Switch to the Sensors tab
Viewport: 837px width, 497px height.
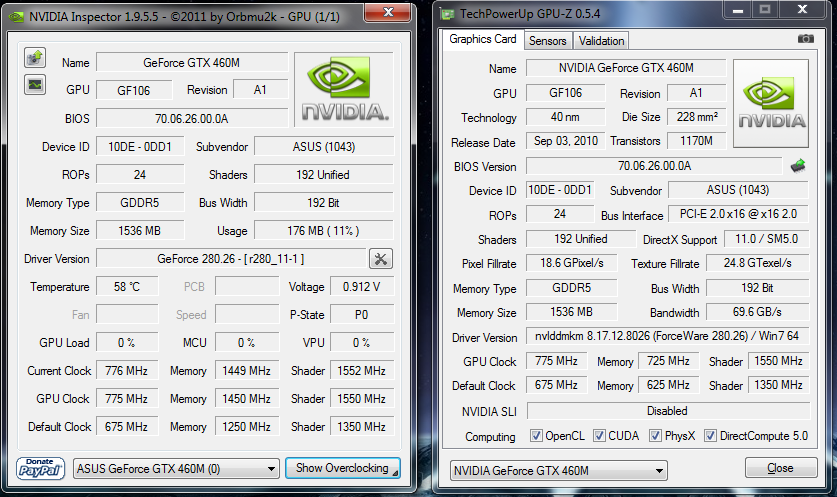(x=547, y=41)
